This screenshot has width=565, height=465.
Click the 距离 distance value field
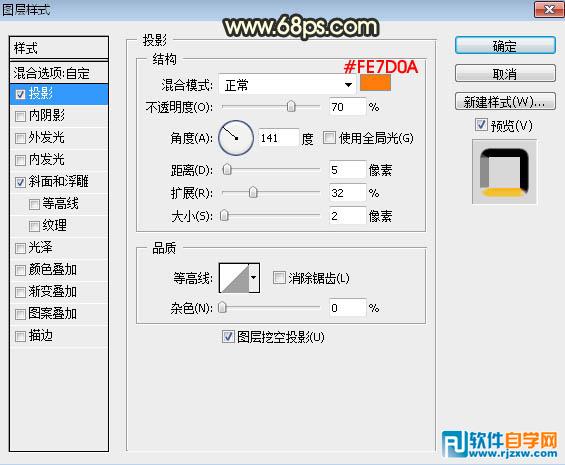pyautogui.click(x=347, y=170)
